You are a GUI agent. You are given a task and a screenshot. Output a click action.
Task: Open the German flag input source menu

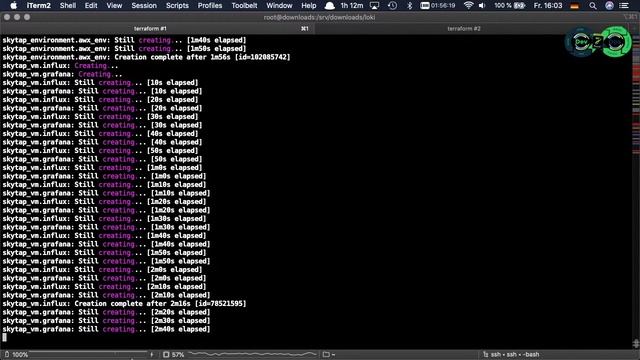[x=575, y=6]
